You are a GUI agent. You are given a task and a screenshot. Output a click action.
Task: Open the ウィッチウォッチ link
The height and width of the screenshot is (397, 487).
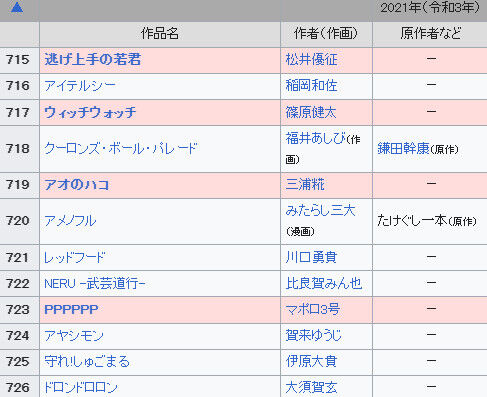pyautogui.click(x=90, y=112)
